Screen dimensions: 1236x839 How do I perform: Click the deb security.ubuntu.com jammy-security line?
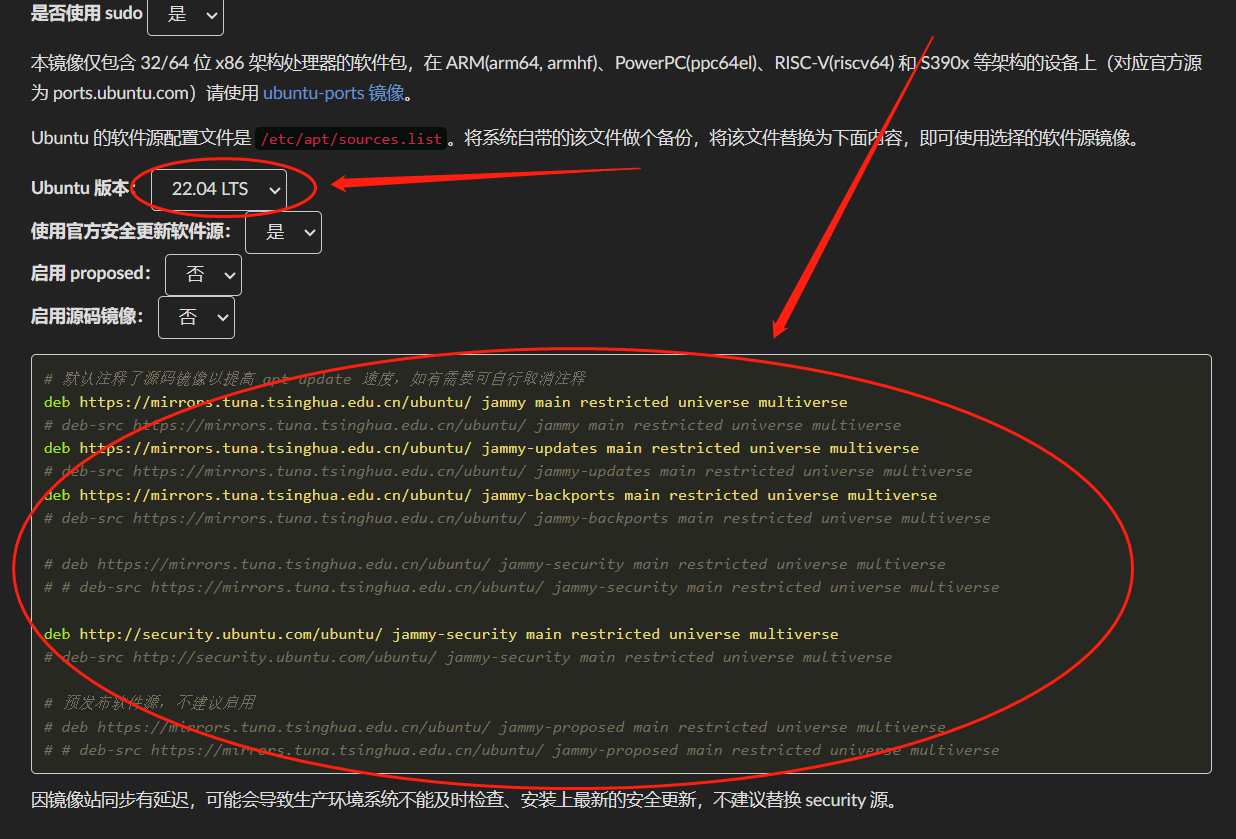[441, 634]
